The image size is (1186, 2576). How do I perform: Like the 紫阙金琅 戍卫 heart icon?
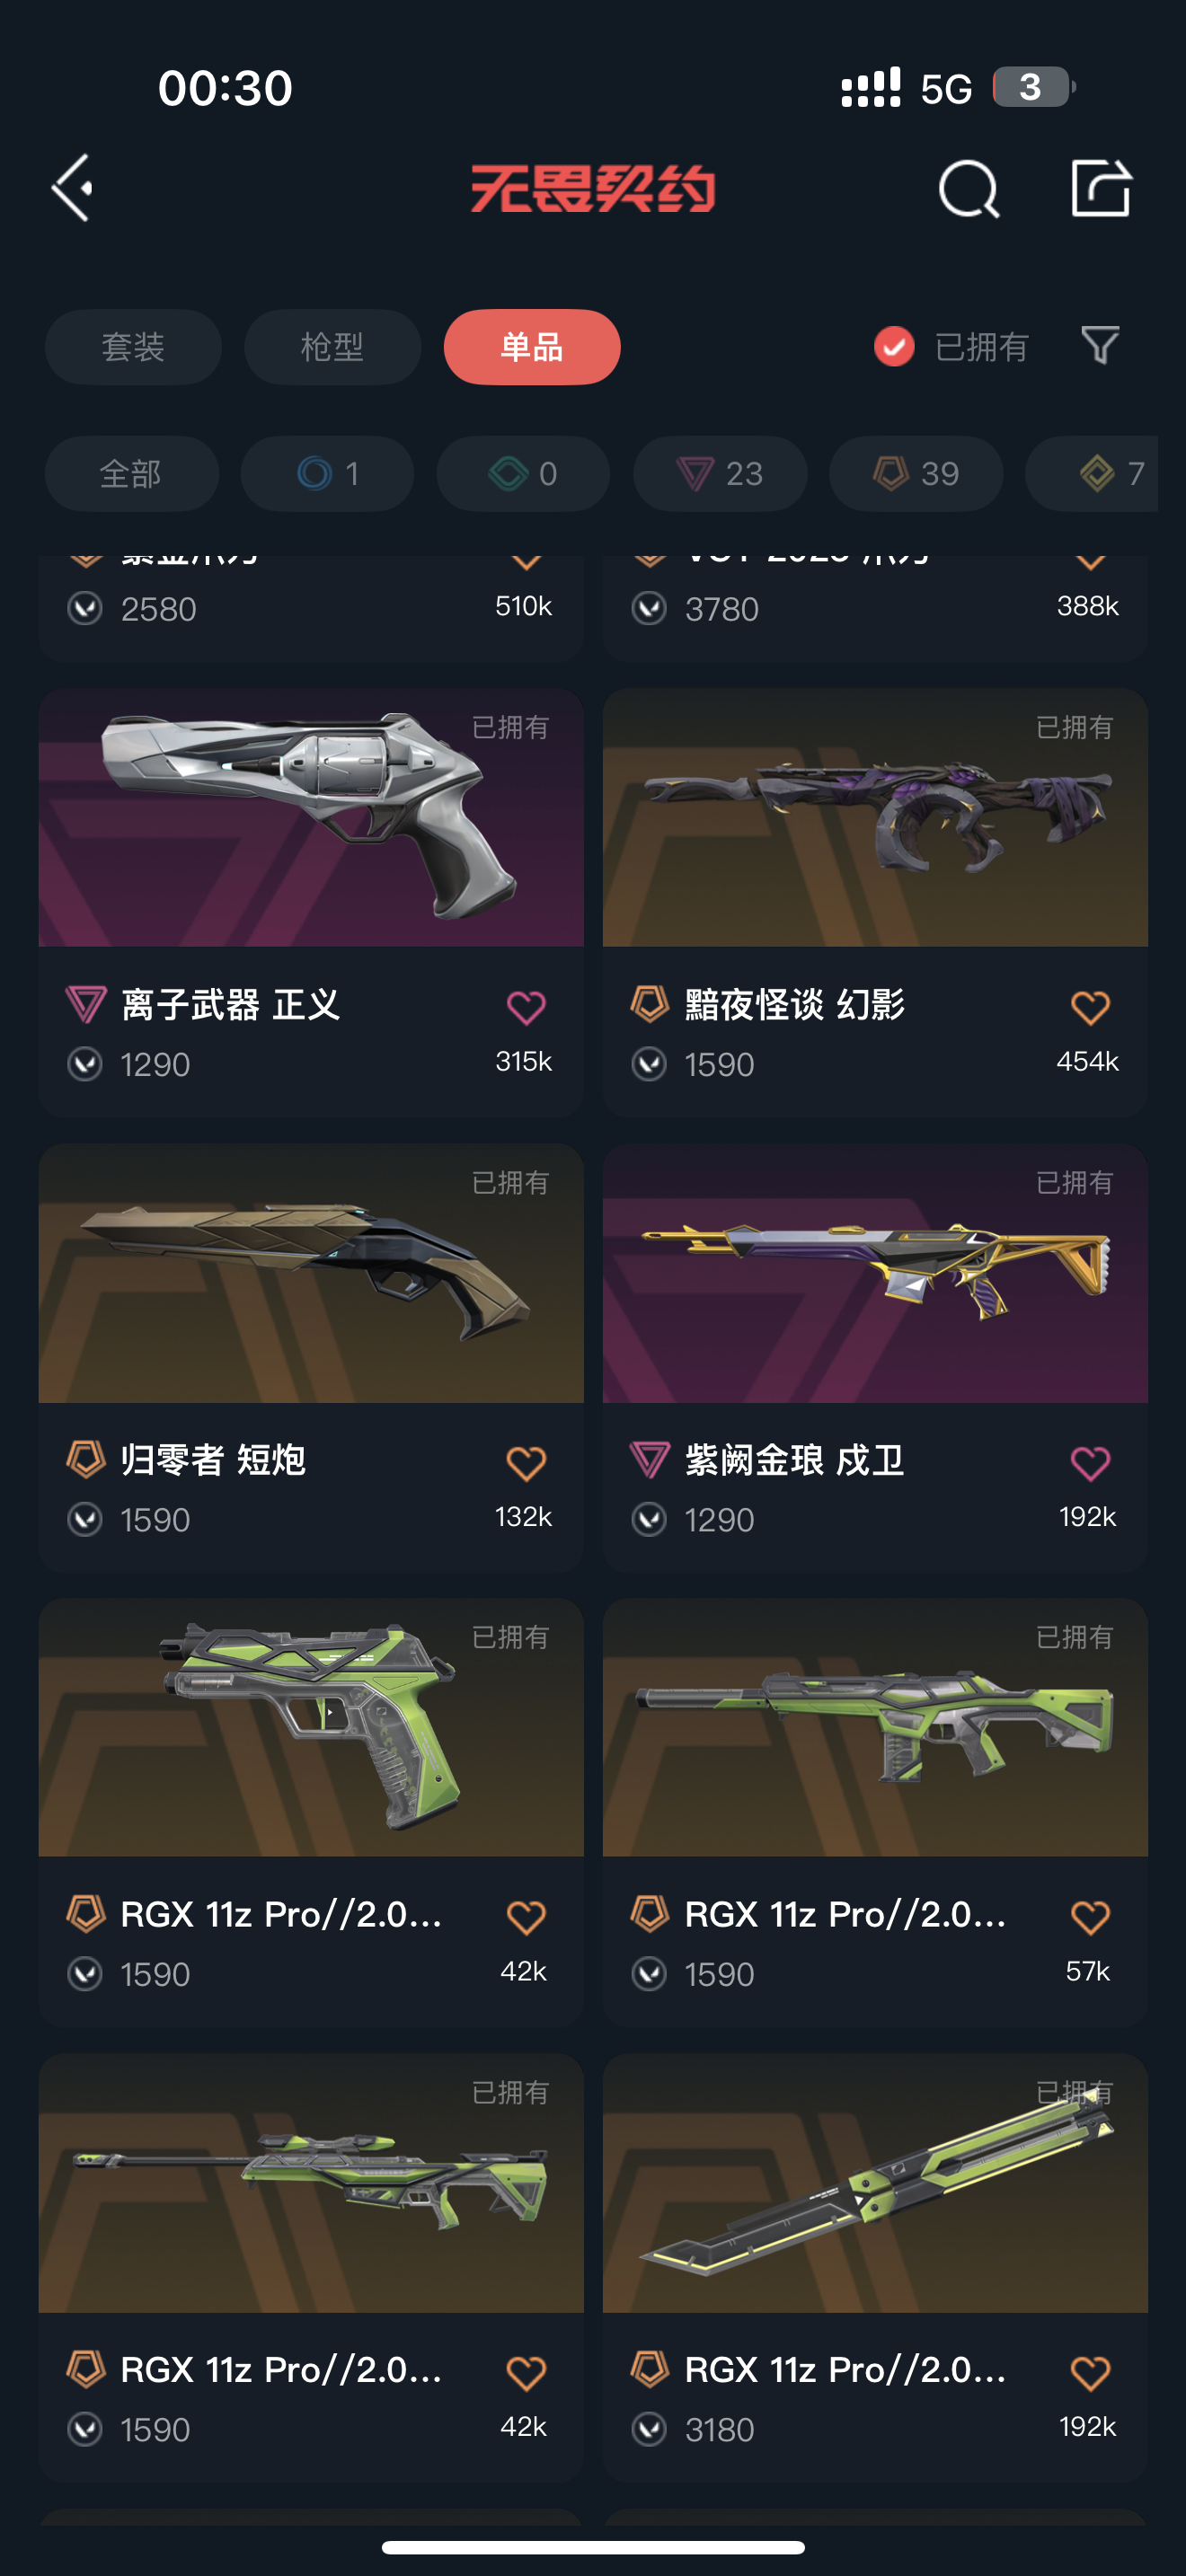click(x=1090, y=1463)
